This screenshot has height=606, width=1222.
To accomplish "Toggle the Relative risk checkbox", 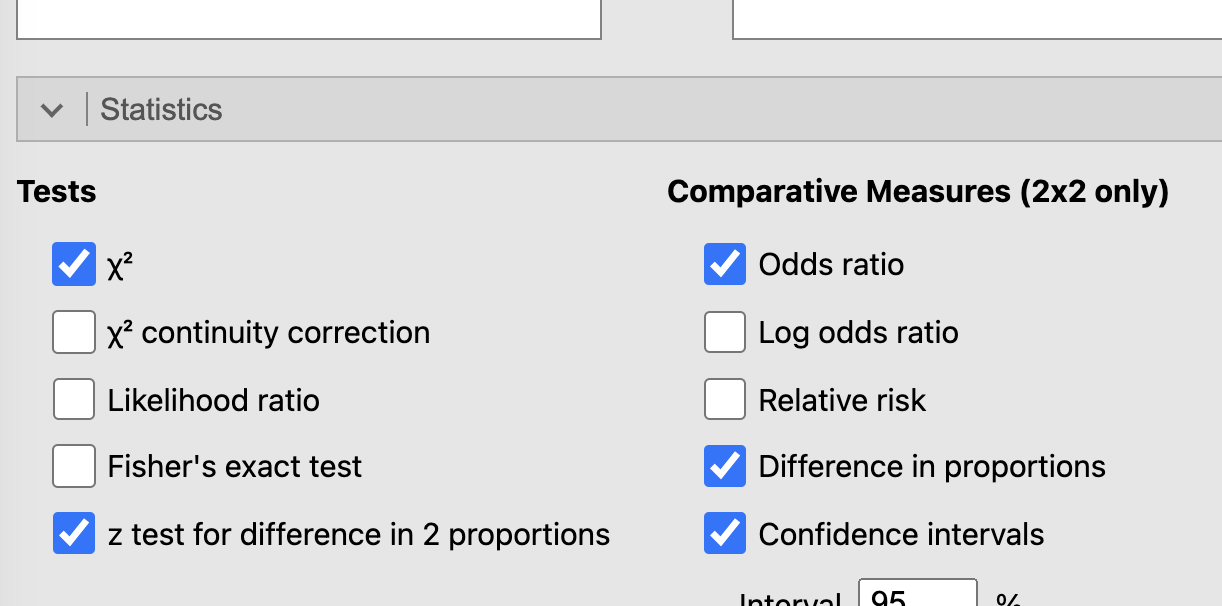I will click(x=724, y=398).
